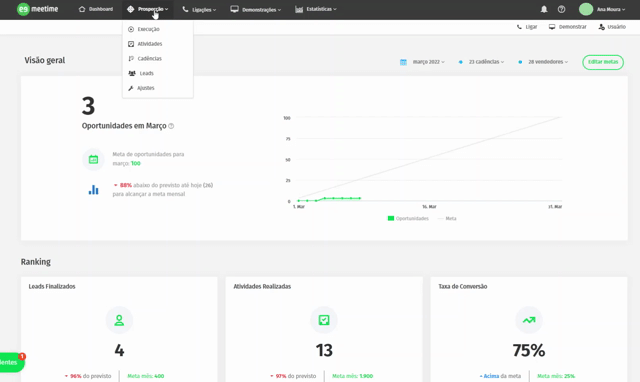Toggle Oportunidades series in chart legend
The height and width of the screenshot is (382, 640).
(x=408, y=218)
